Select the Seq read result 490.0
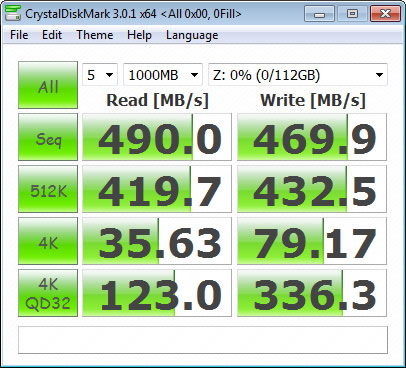 157,137
